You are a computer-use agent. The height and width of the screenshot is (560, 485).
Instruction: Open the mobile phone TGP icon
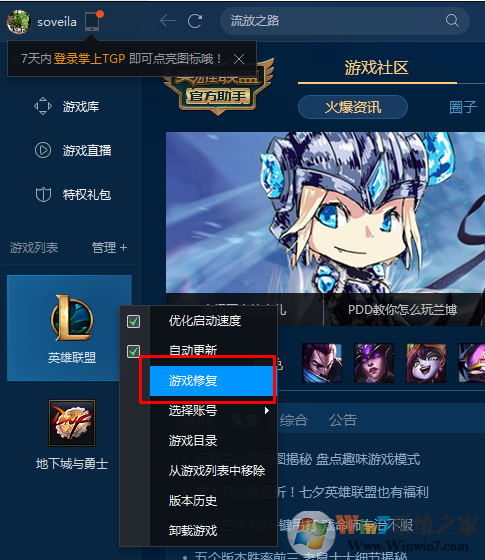(93, 21)
